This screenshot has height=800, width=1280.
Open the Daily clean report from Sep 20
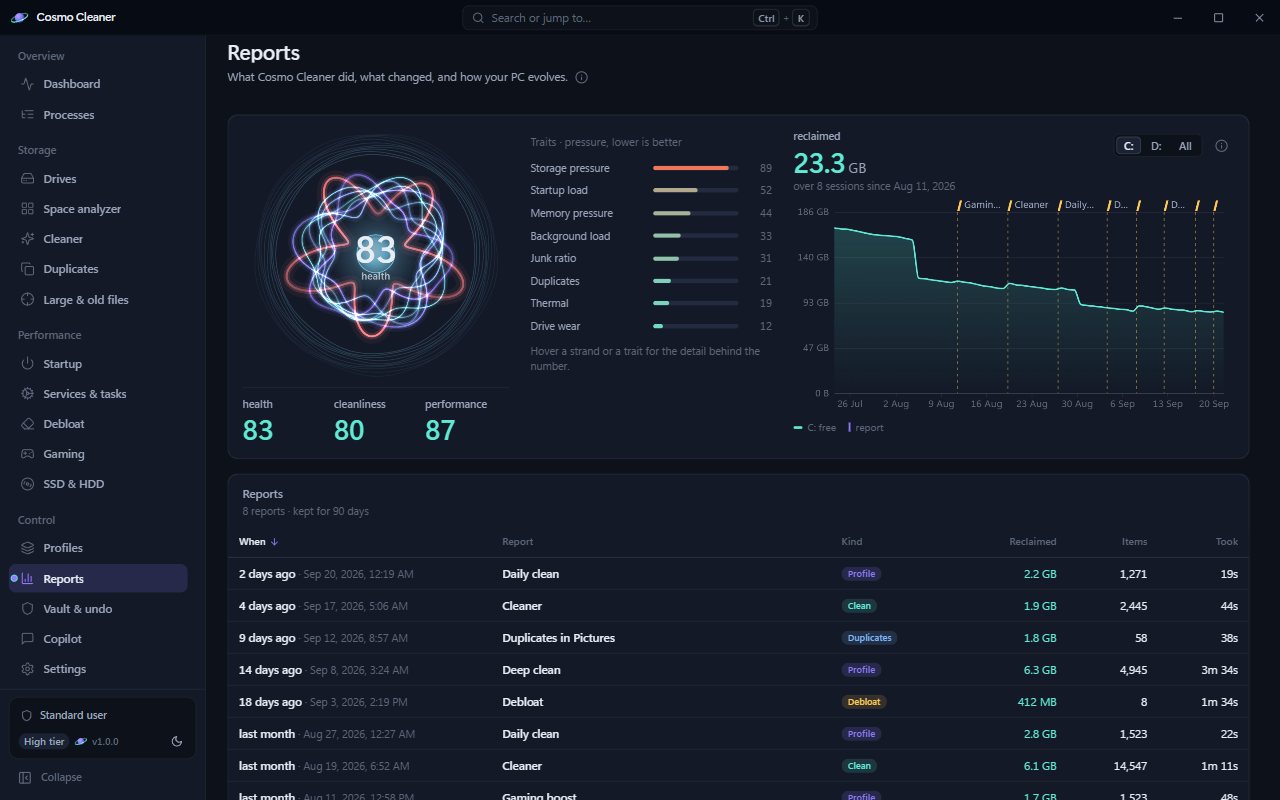[x=738, y=574]
